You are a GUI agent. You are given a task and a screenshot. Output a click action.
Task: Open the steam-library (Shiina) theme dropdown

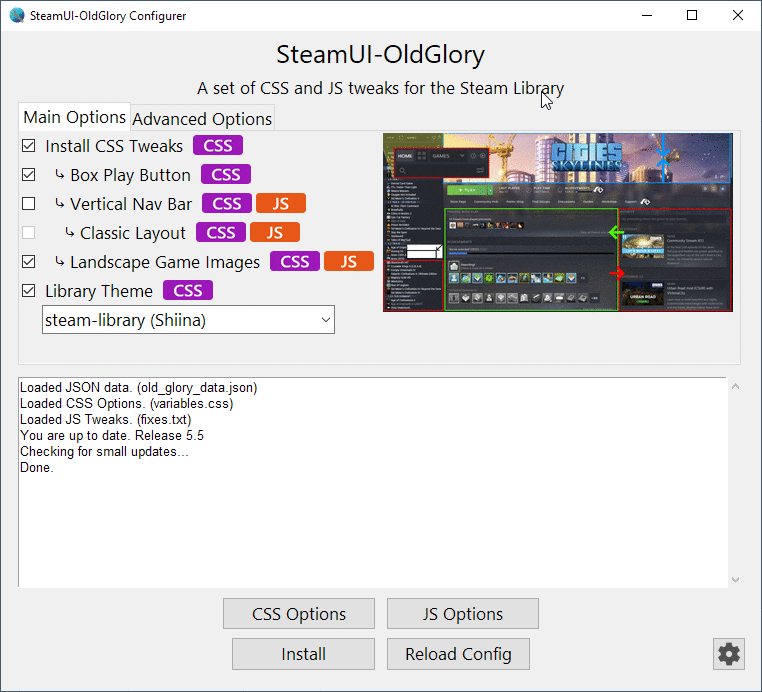189,320
